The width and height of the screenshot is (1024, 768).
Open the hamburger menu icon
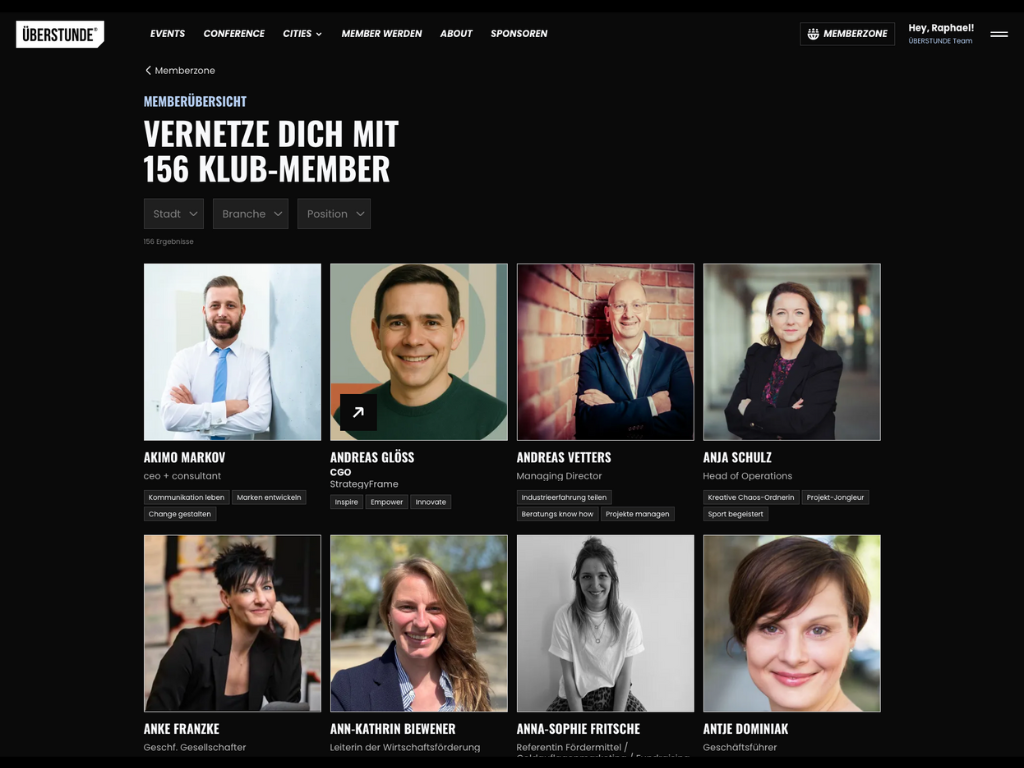pos(999,34)
